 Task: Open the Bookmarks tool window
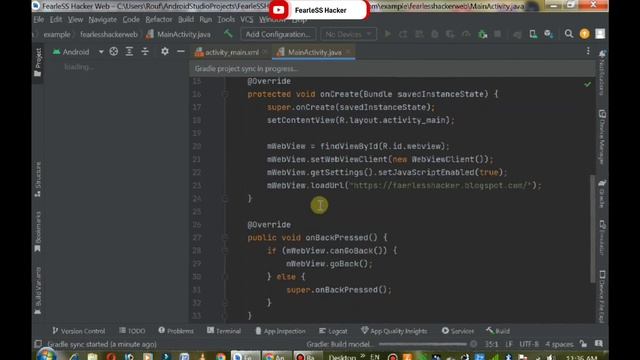tap(38, 232)
